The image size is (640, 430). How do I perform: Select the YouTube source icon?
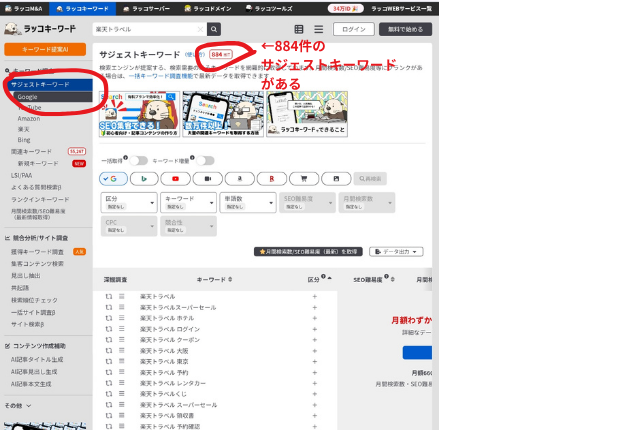coord(175,178)
